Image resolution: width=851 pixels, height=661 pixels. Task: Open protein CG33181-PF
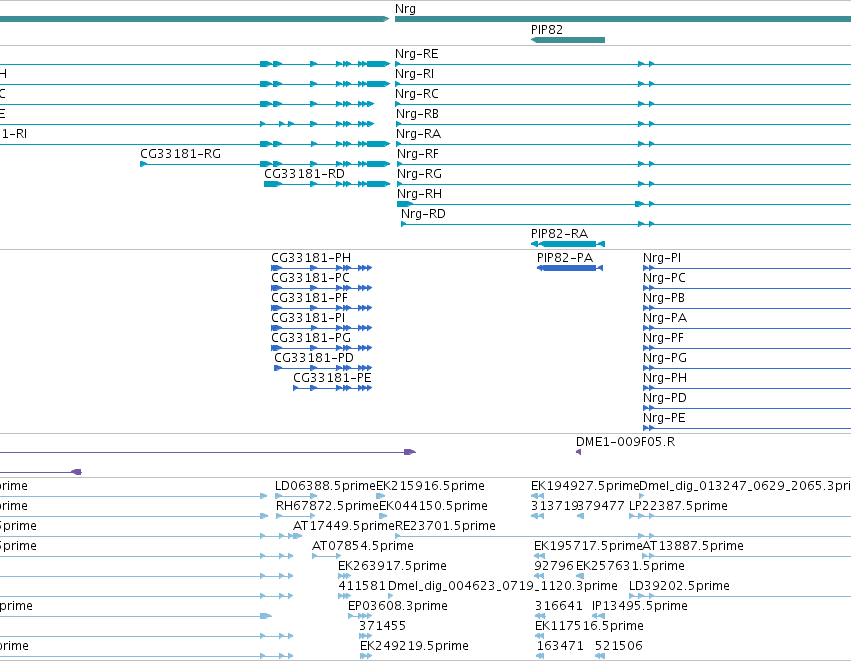[309, 298]
